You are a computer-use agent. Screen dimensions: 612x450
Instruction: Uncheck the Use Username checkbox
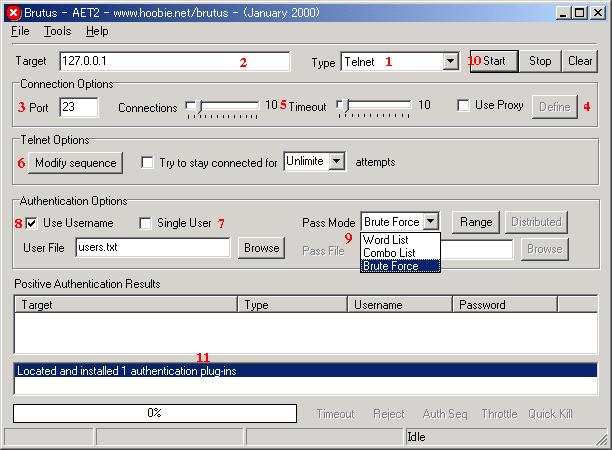coord(31,223)
